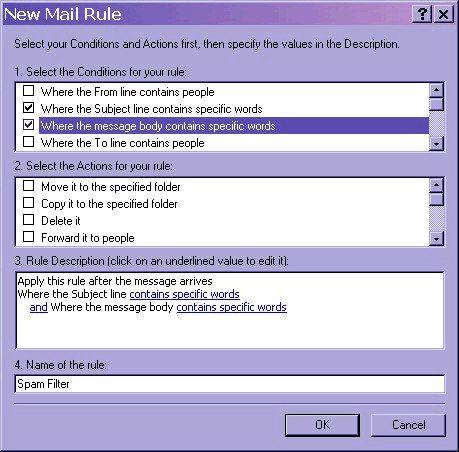The height and width of the screenshot is (452, 459).
Task: Check Move it to the specified folder
Action: (x=29, y=186)
